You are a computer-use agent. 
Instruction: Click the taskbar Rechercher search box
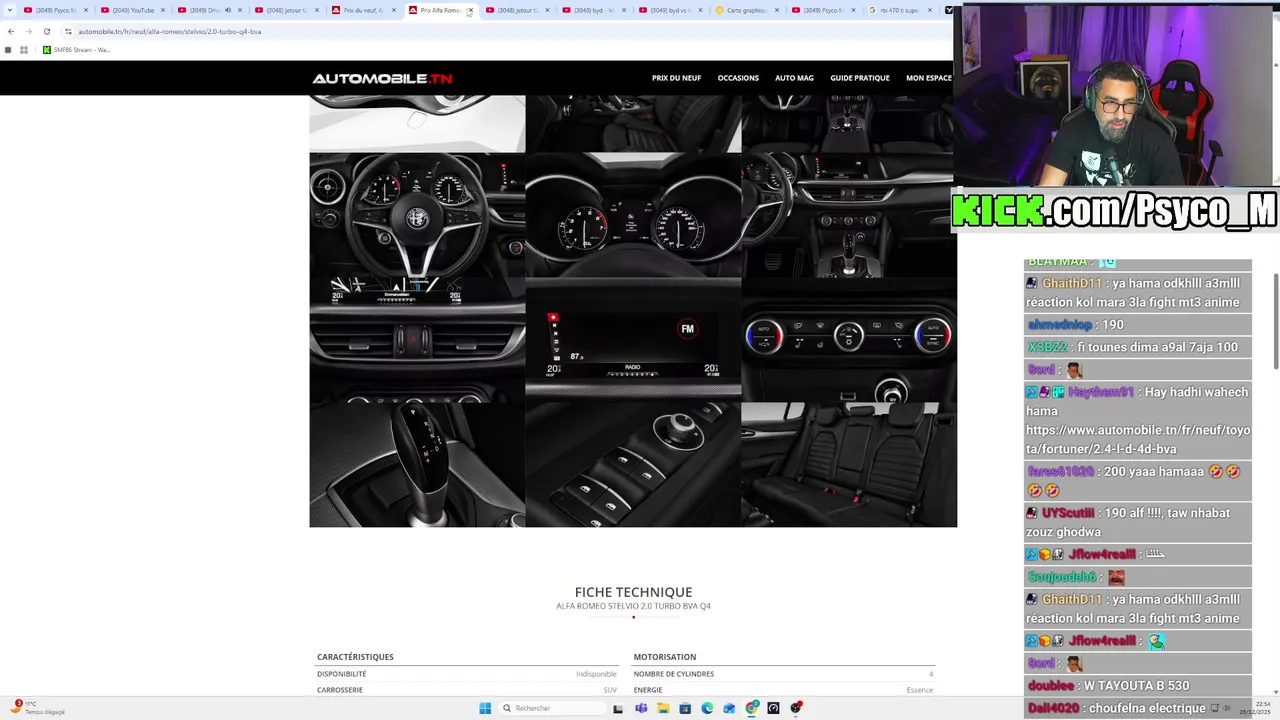tap(553, 708)
